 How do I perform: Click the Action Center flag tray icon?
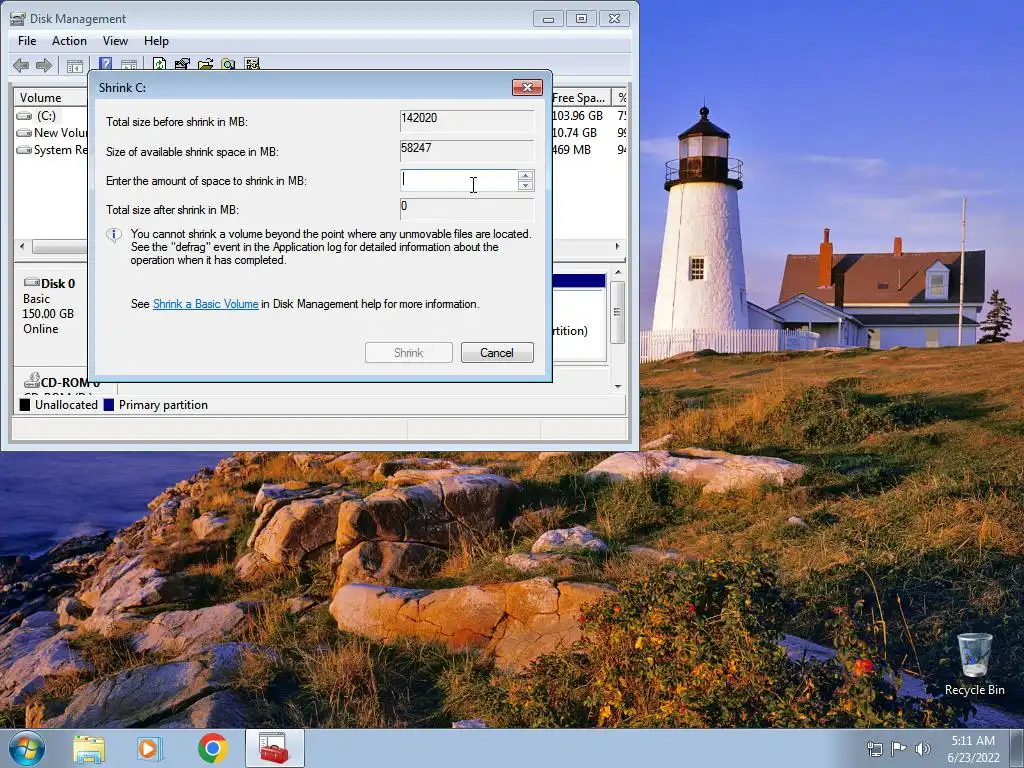(x=899, y=749)
